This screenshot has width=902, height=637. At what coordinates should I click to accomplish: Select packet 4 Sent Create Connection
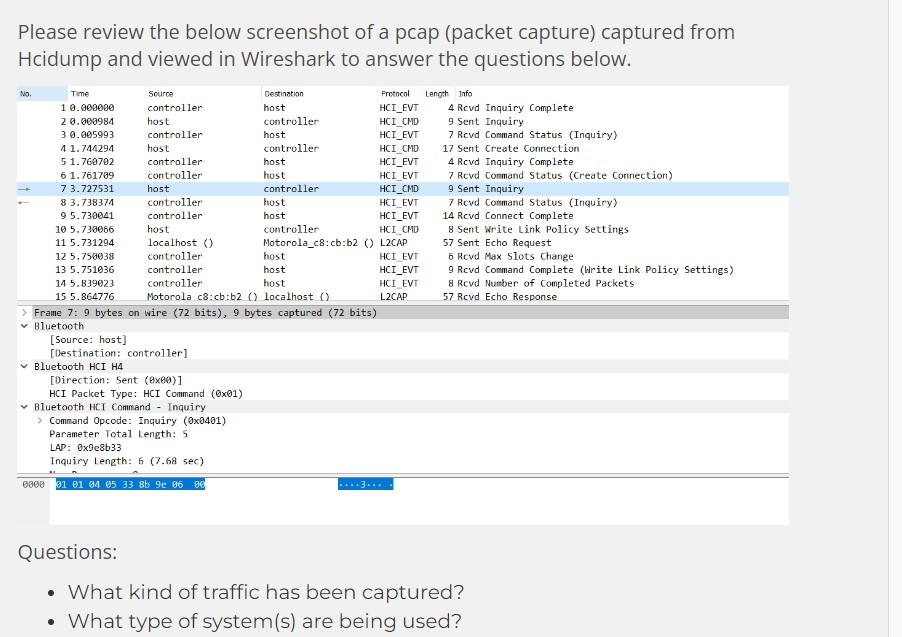click(x=403, y=148)
